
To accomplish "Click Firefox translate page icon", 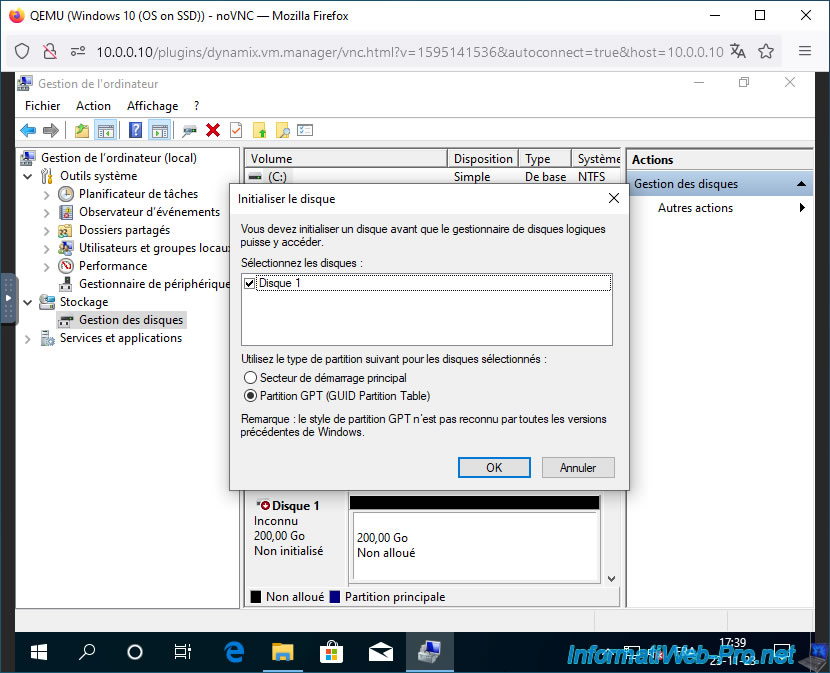I will tap(737, 51).
